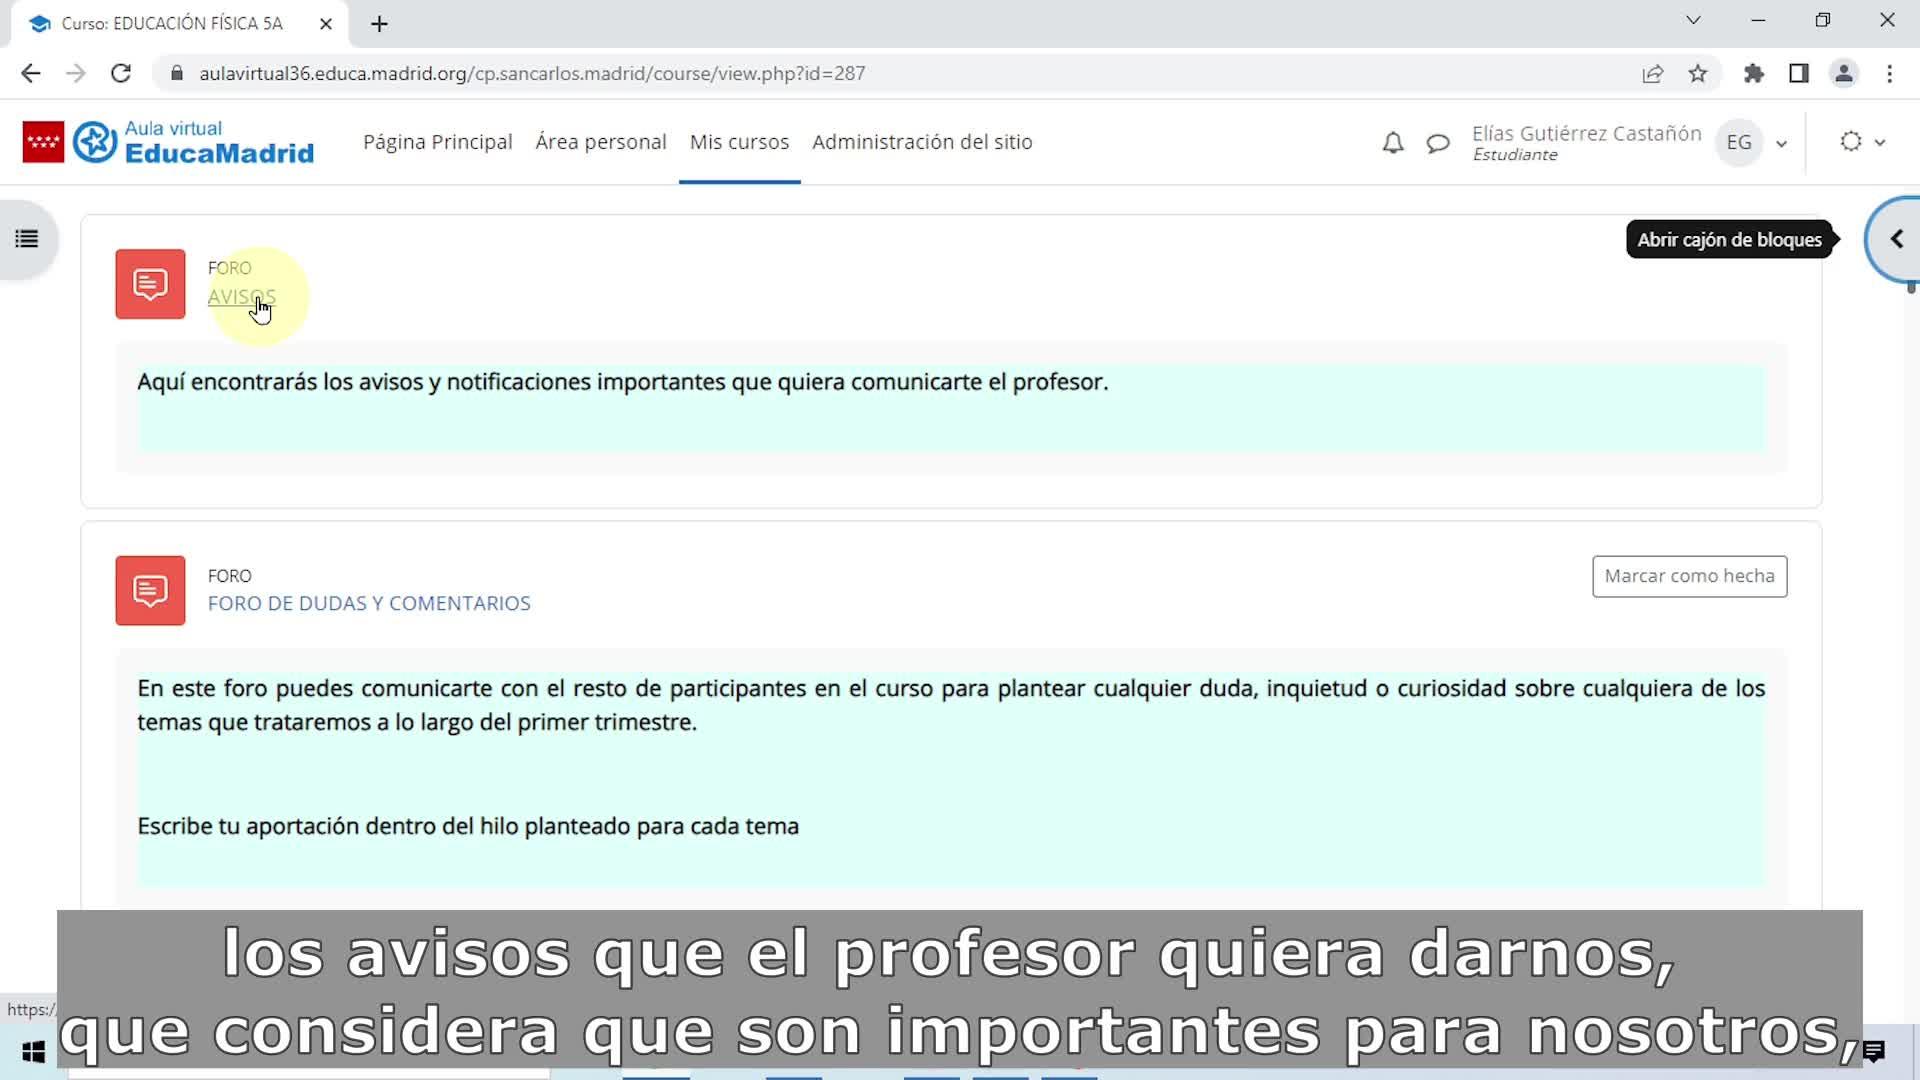This screenshot has height=1080, width=1920.
Task: Open the course index sidebar list icon
Action: pos(27,239)
